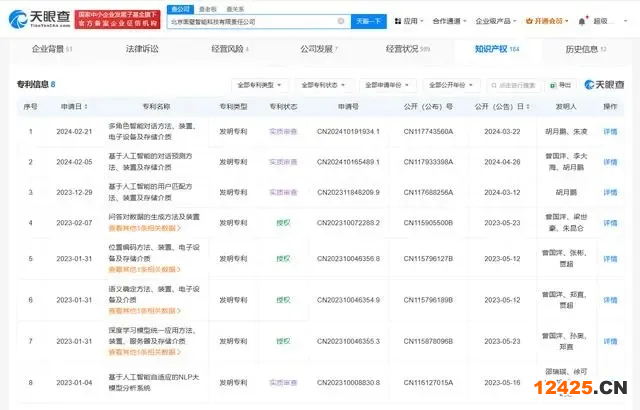
Task: Switch to the 经营状况 tab
Action: pos(408,49)
